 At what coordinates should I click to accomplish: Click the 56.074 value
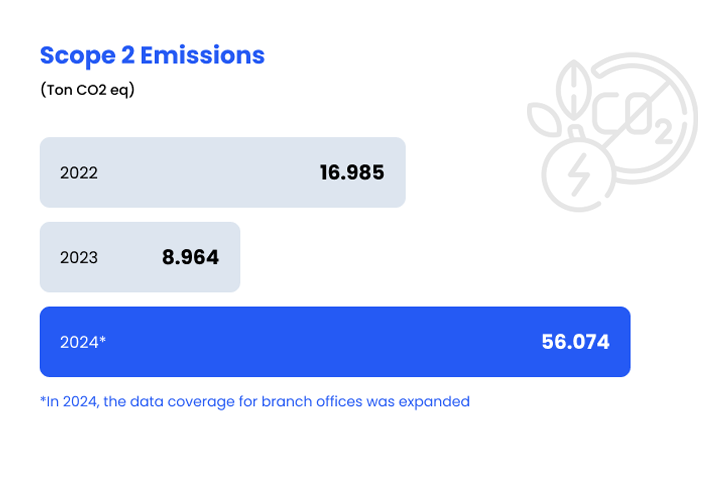(576, 342)
